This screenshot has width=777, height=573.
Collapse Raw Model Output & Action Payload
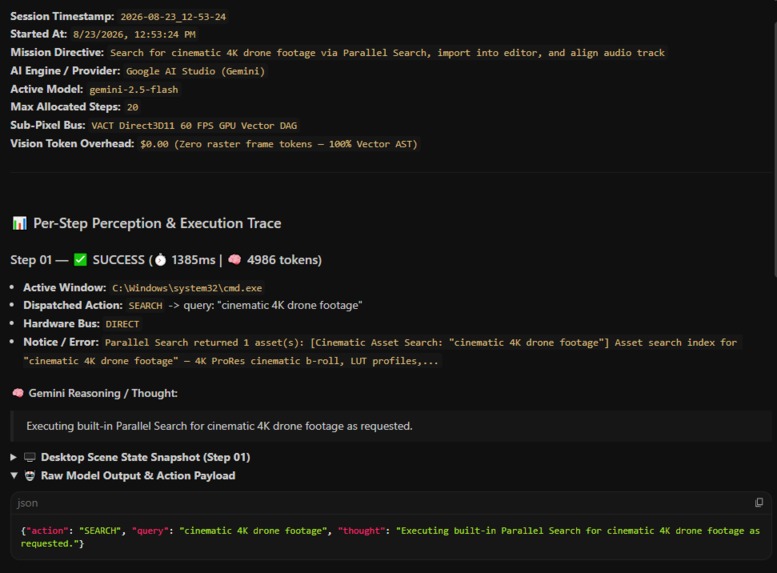point(14,475)
